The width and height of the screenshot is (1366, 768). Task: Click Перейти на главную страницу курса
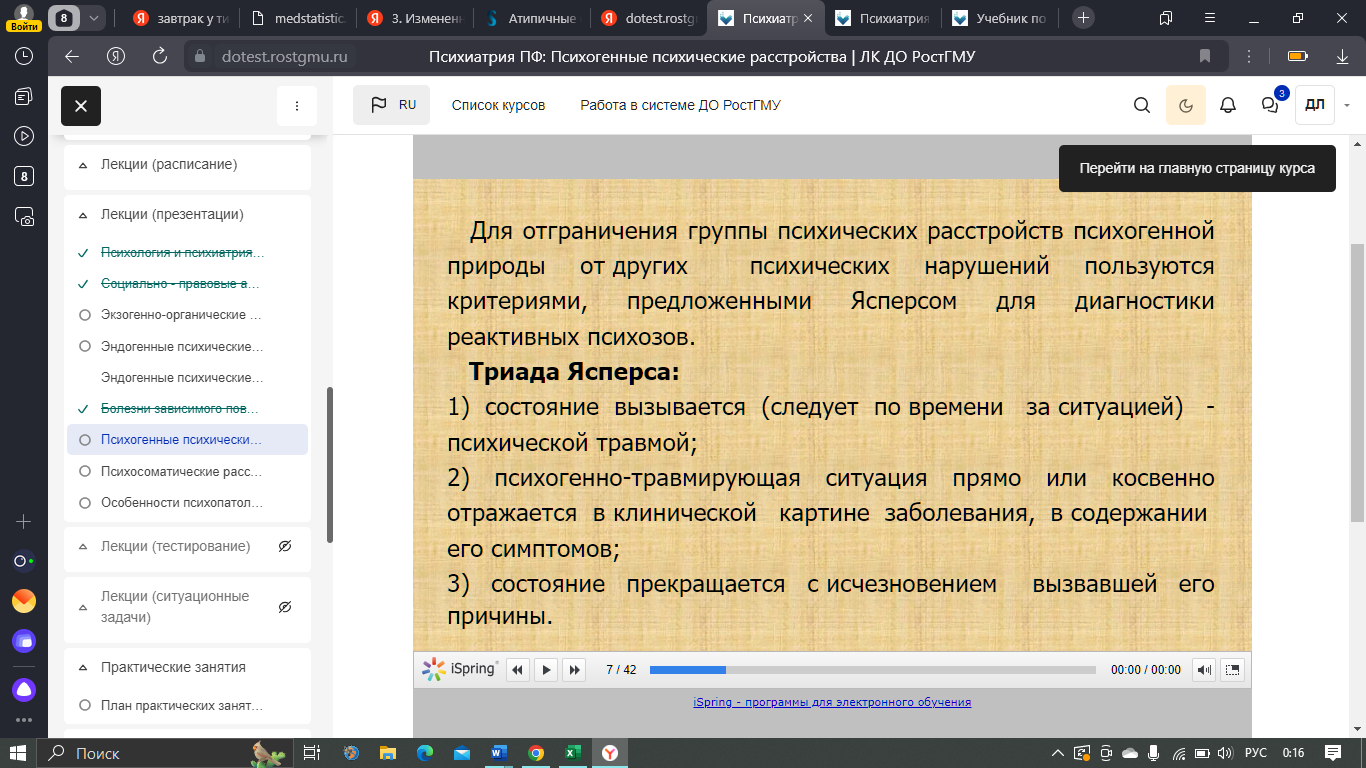tap(1197, 169)
